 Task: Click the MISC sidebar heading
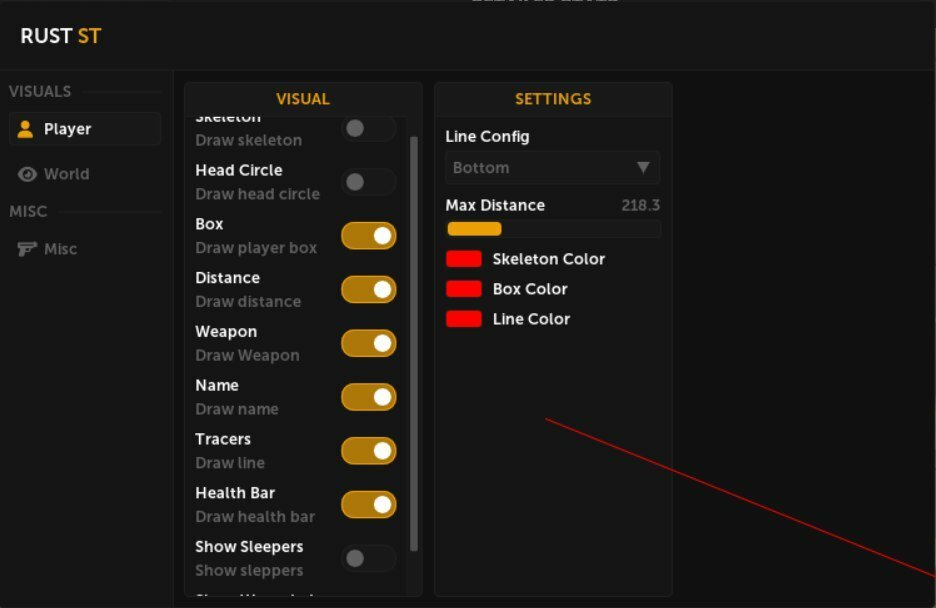[28, 211]
